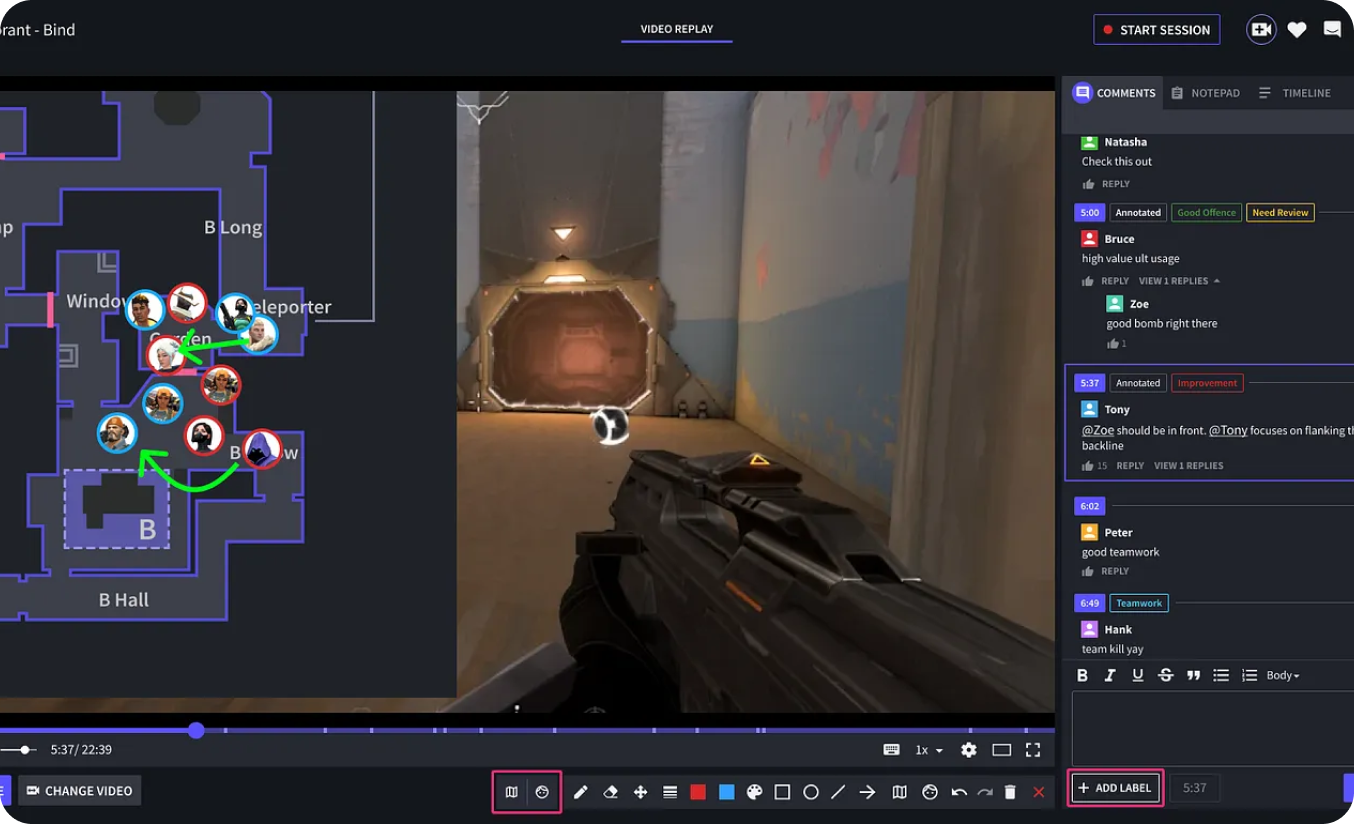Select the Ellipse drawing tool

811,791
